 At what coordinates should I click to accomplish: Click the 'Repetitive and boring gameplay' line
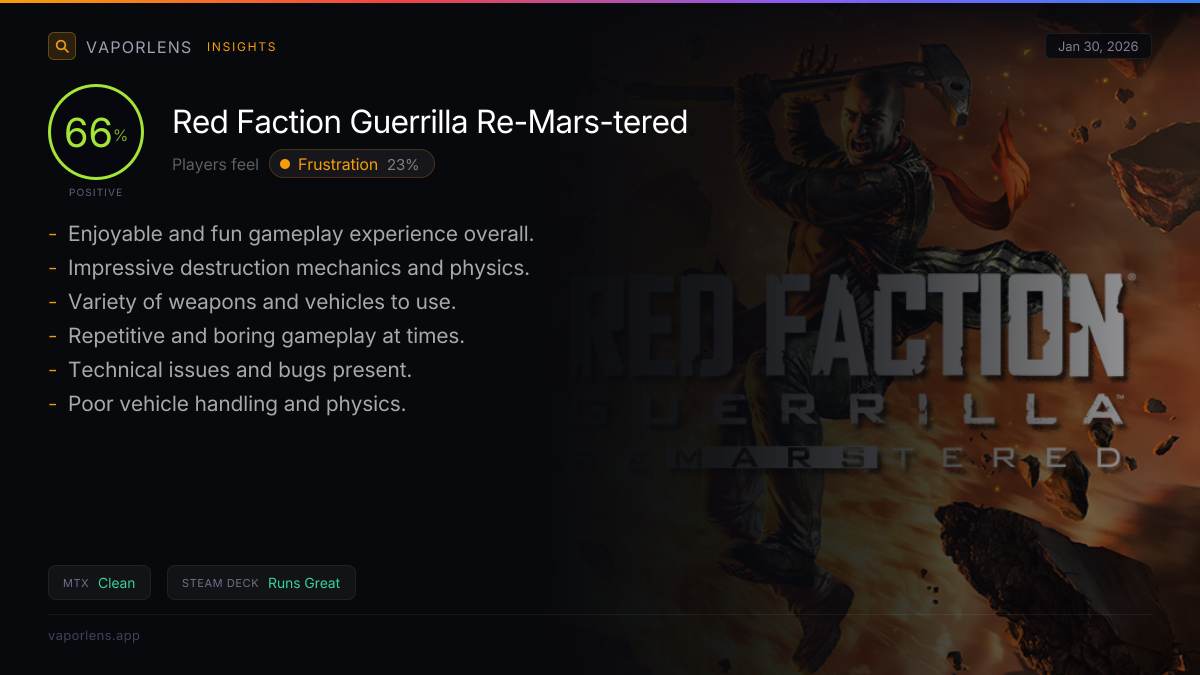point(266,336)
